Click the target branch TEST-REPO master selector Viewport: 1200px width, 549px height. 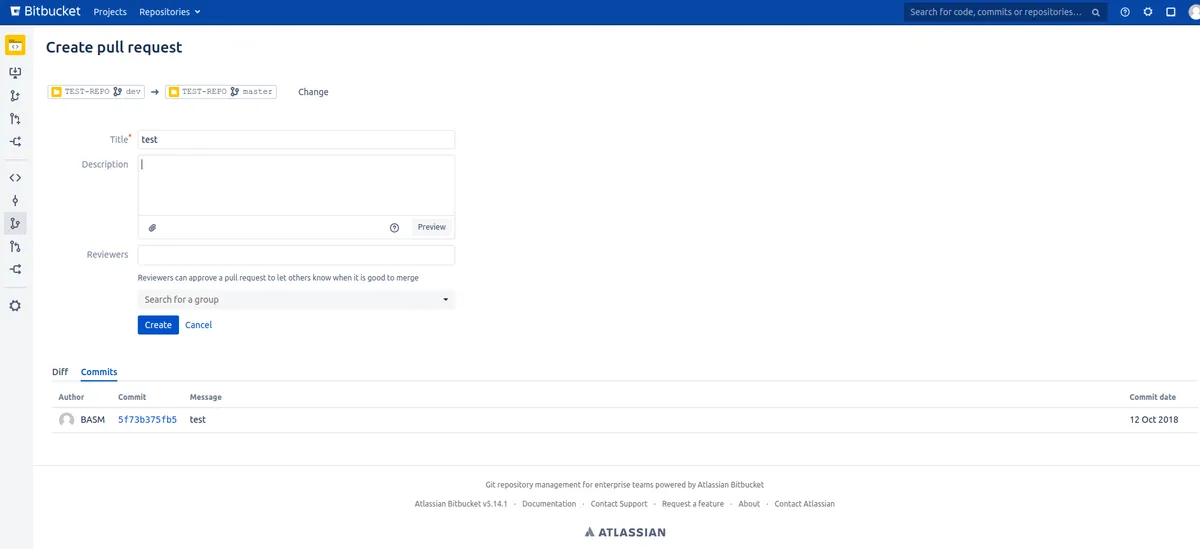point(221,91)
